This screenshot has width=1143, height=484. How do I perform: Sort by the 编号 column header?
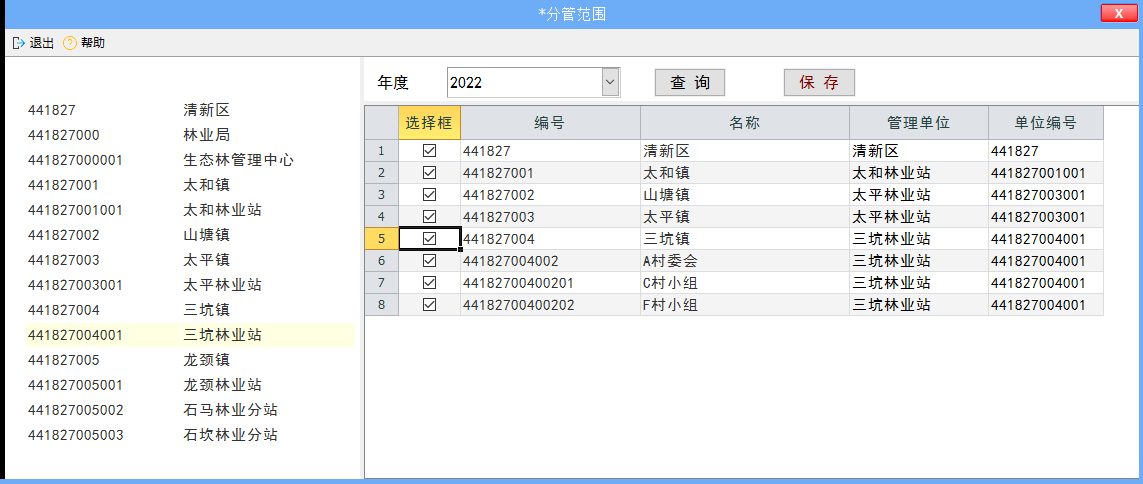[549, 123]
